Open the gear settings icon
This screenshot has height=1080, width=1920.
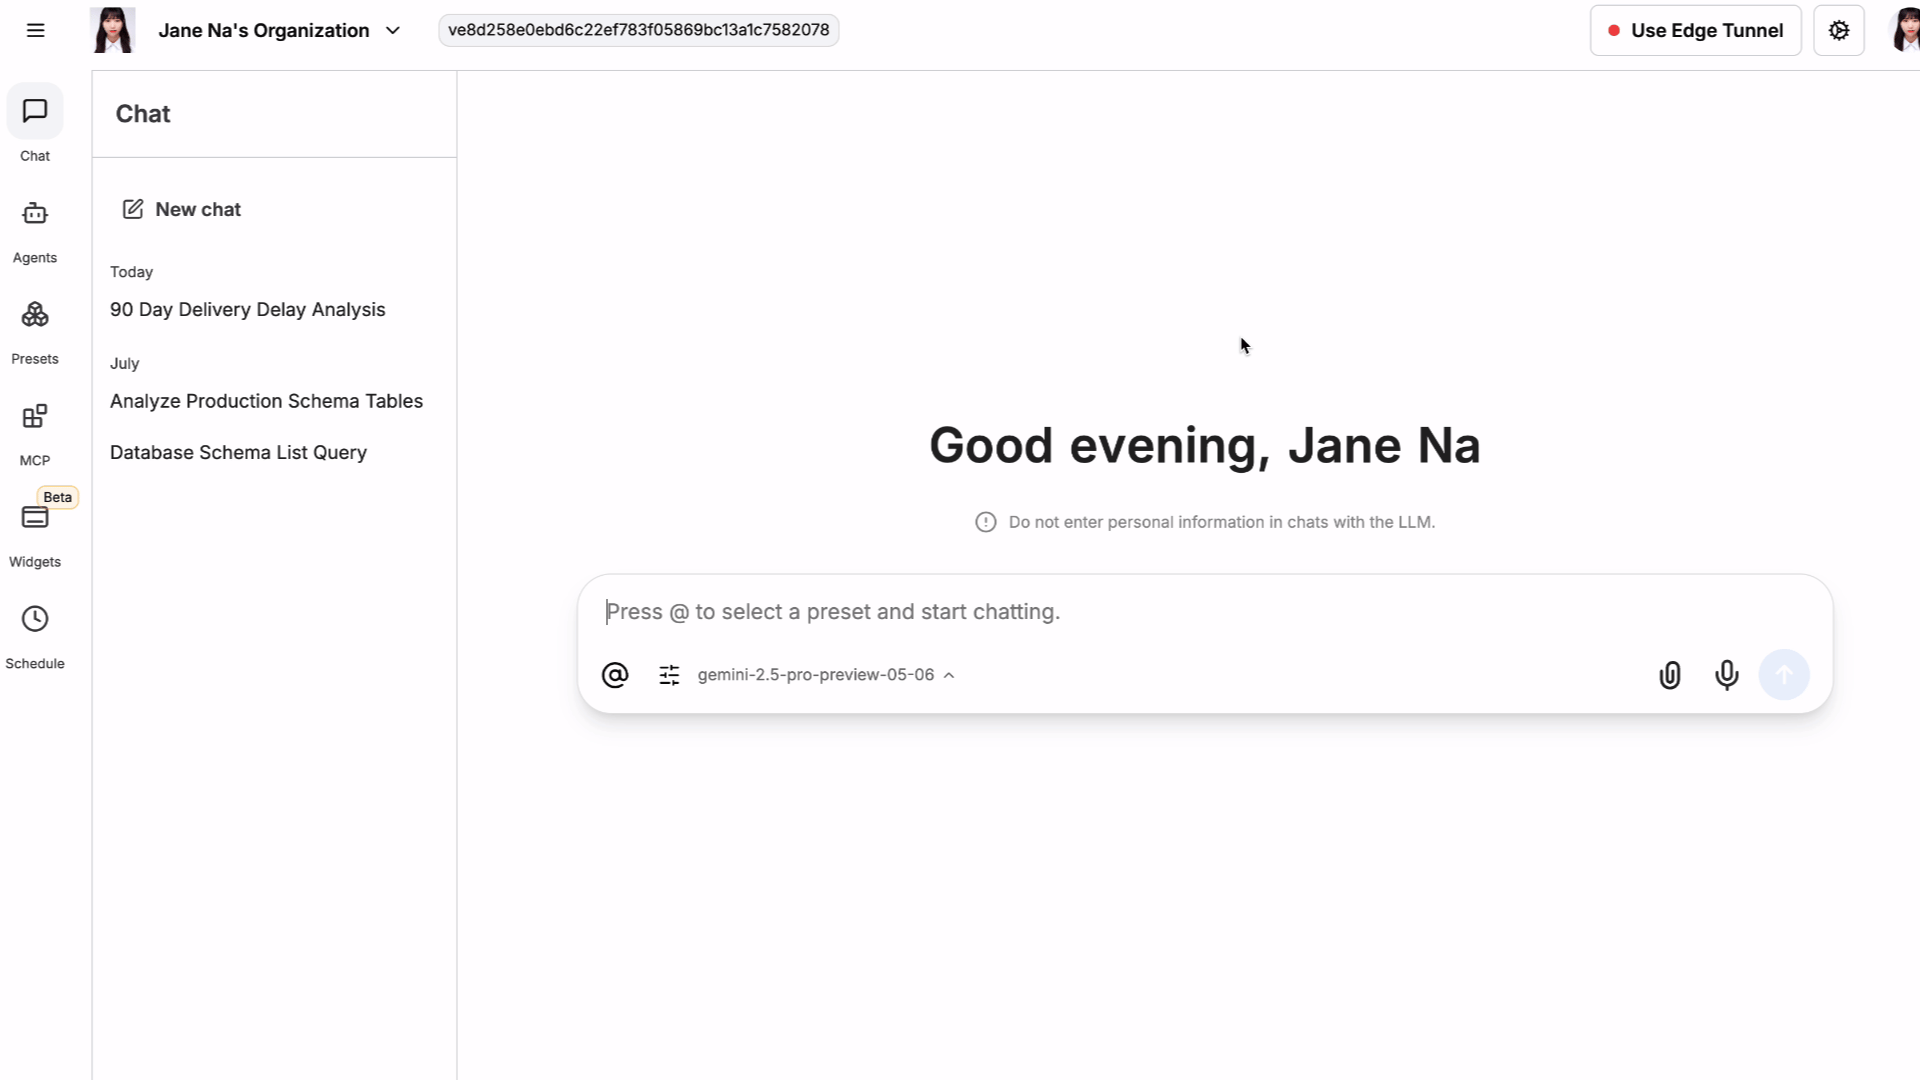click(x=1838, y=30)
